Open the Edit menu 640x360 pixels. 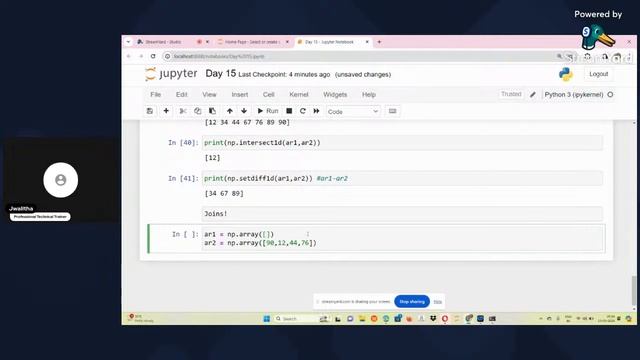(182, 94)
